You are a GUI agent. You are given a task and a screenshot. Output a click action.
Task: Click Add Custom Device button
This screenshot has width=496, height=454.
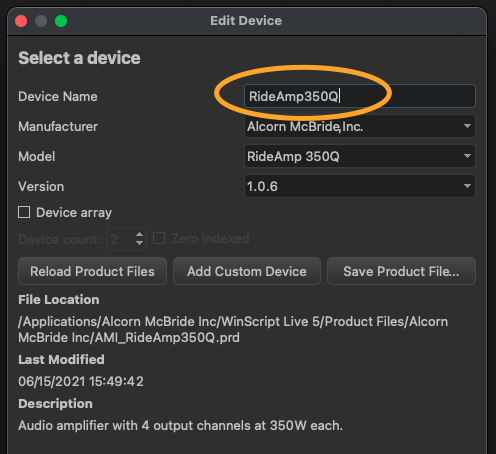pyautogui.click(x=247, y=271)
